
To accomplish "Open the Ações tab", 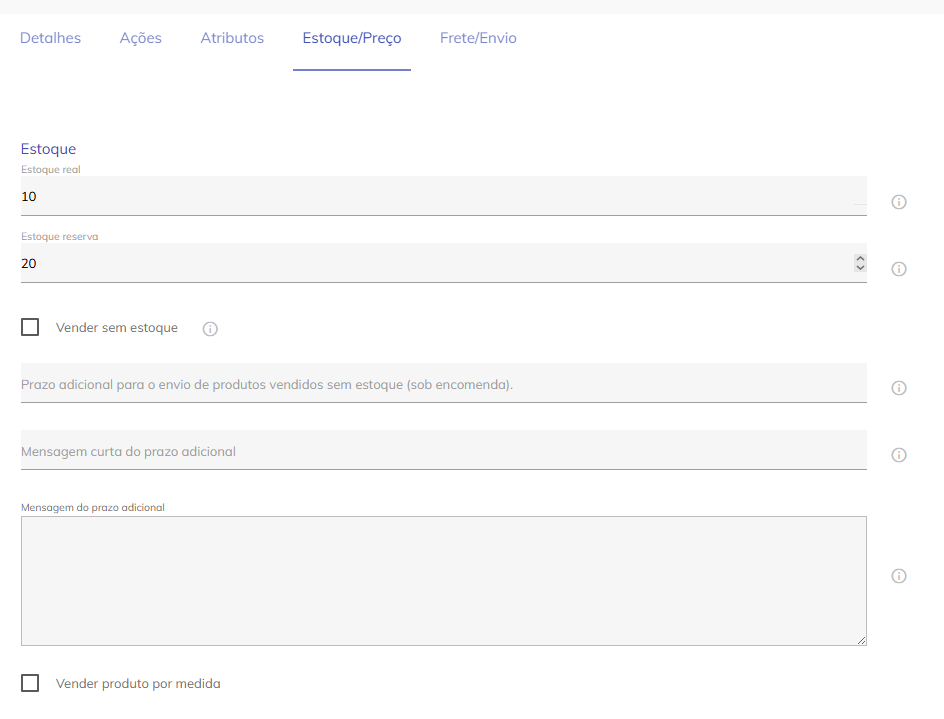I will [x=140, y=38].
